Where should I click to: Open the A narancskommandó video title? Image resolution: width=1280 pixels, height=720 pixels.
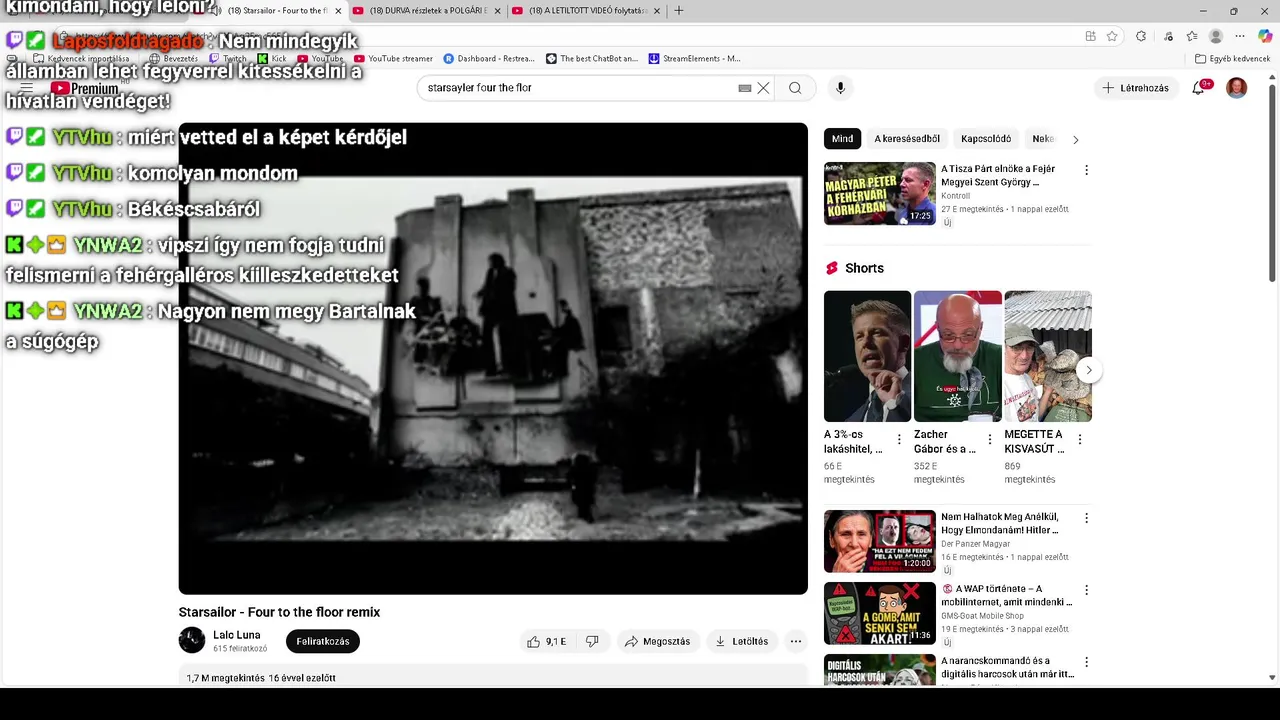tap(1008, 667)
